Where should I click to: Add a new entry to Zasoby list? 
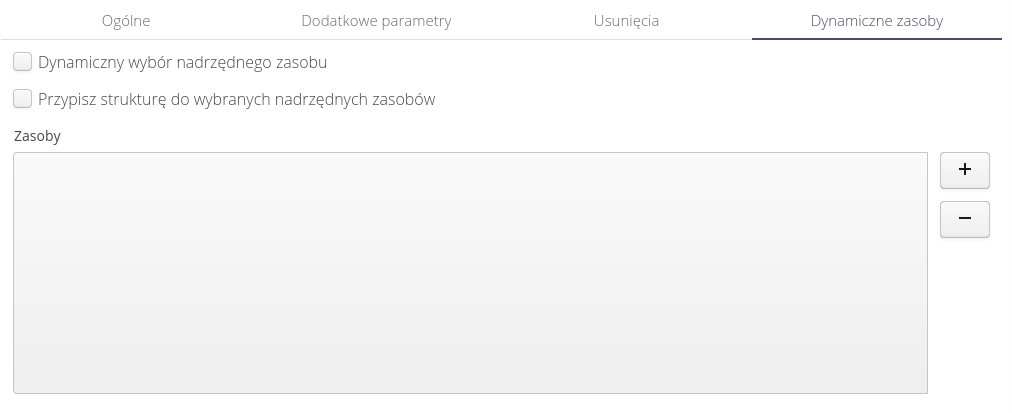point(964,170)
